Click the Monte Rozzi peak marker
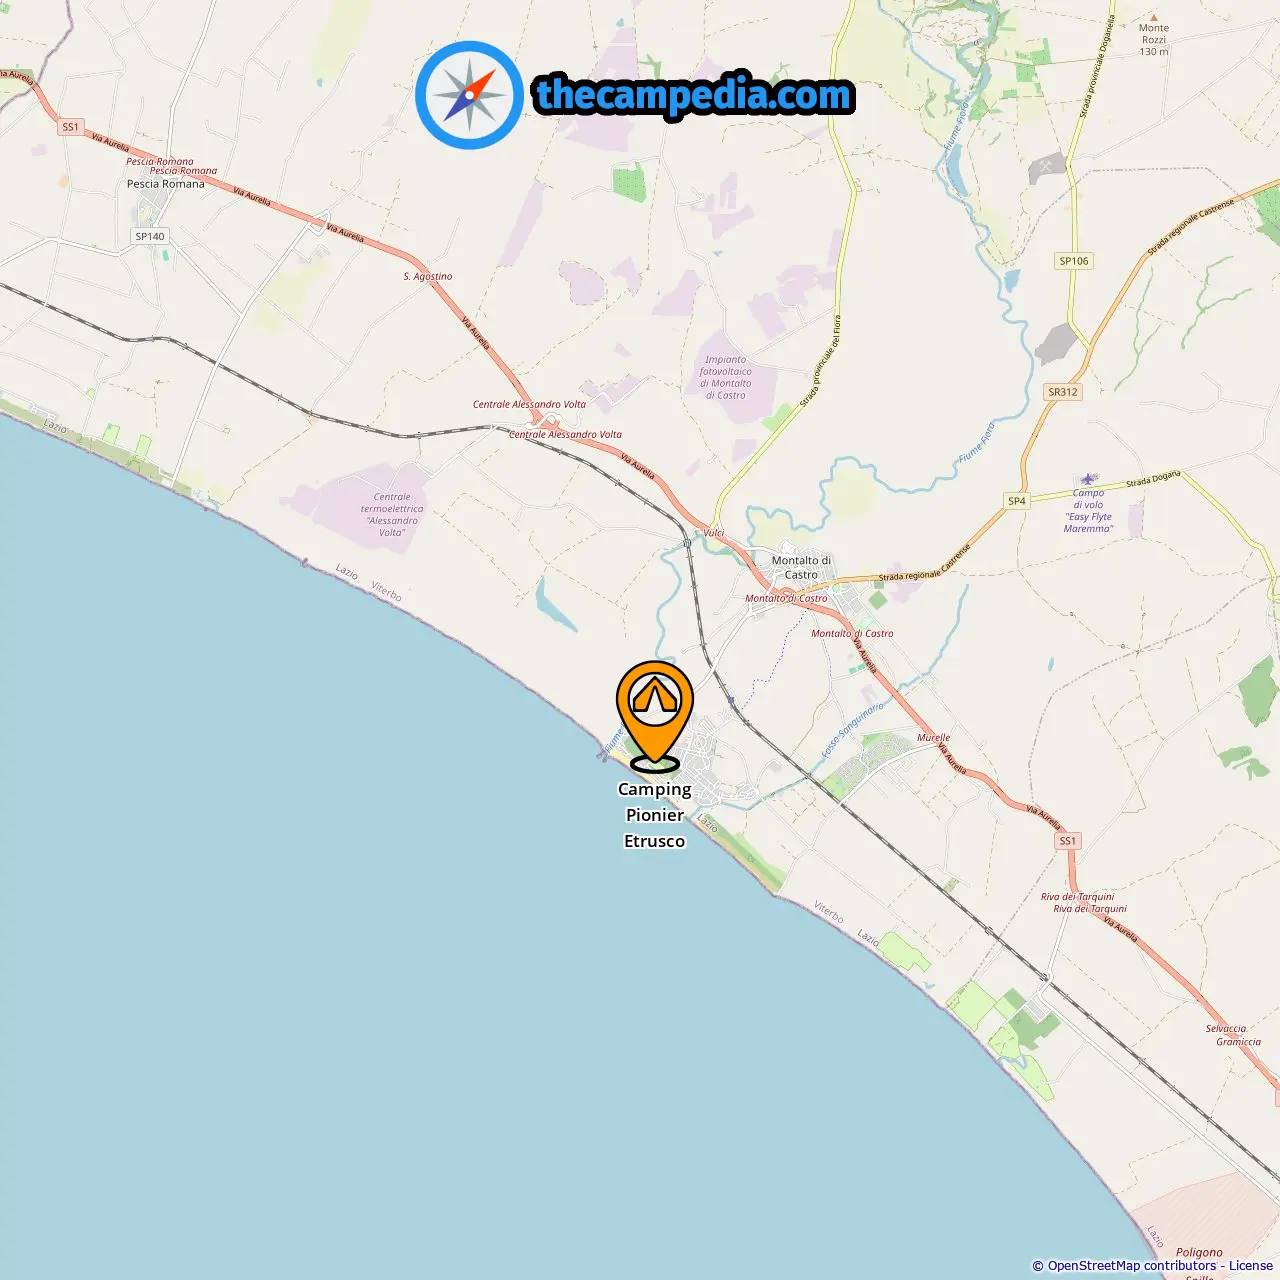 click(1154, 17)
